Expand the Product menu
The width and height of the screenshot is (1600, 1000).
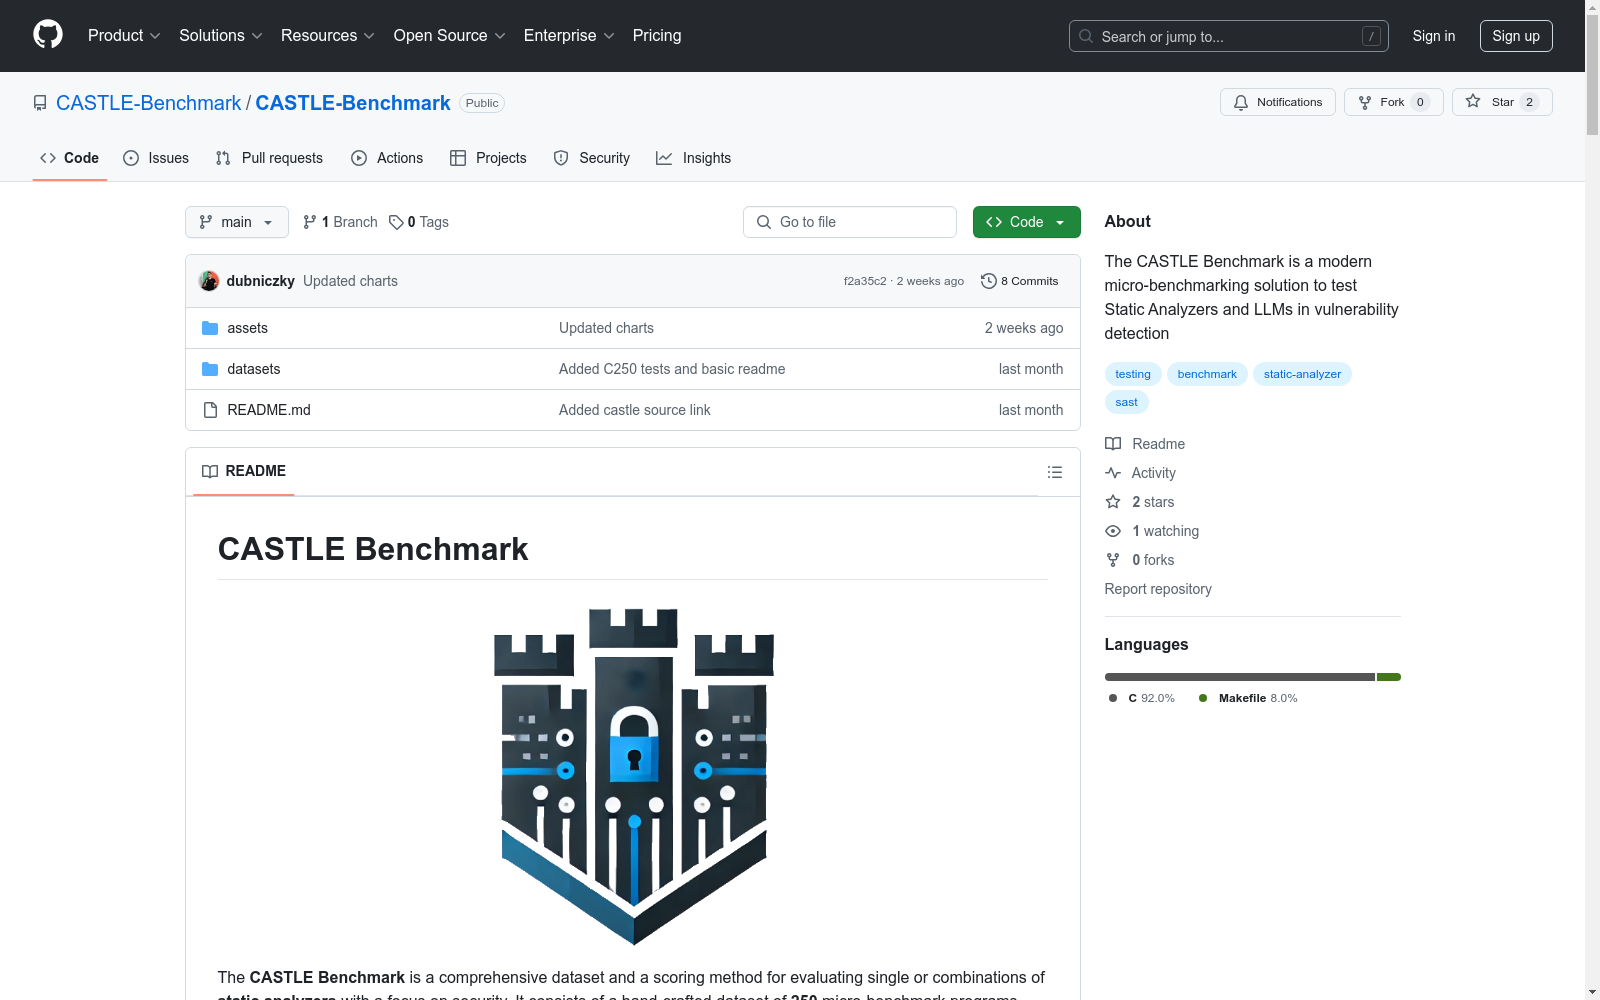pyautogui.click(x=124, y=36)
